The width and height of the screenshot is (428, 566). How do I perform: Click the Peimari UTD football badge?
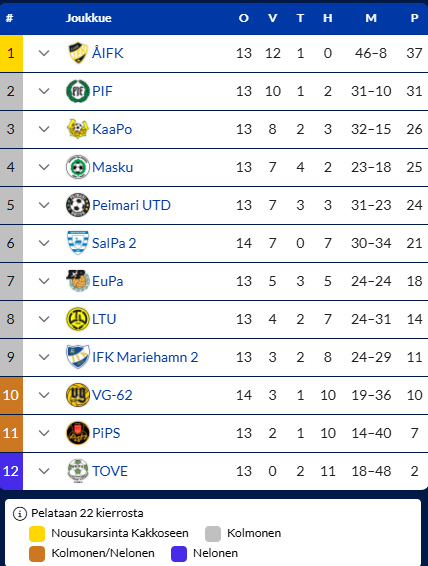click(78, 205)
